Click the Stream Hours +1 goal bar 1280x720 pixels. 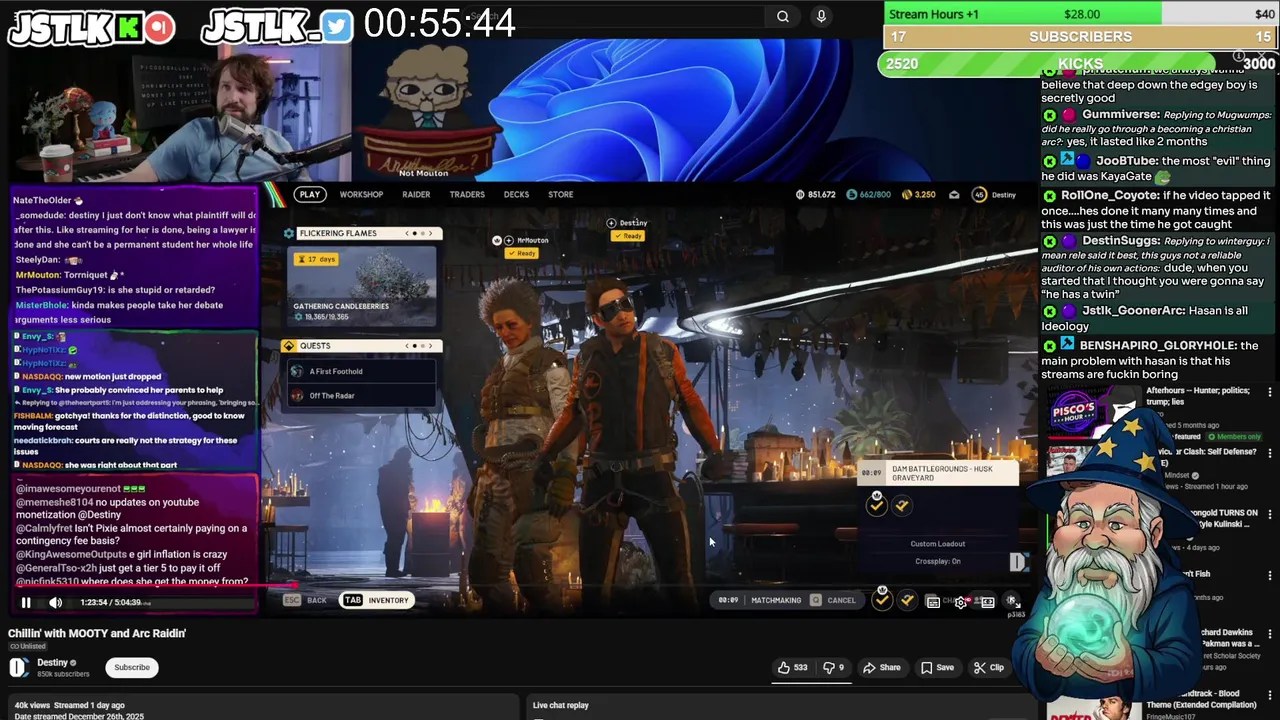[x=1081, y=14]
